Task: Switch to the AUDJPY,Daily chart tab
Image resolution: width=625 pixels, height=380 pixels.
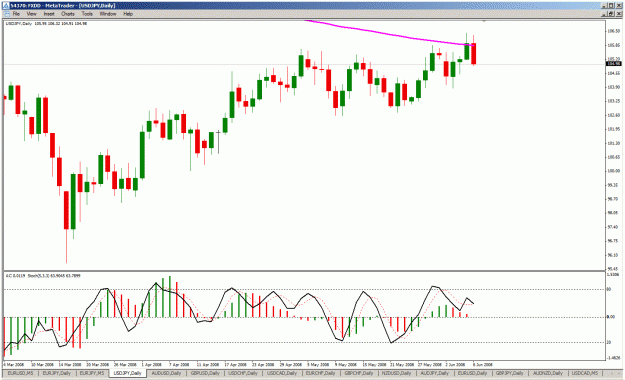Action: (434, 373)
